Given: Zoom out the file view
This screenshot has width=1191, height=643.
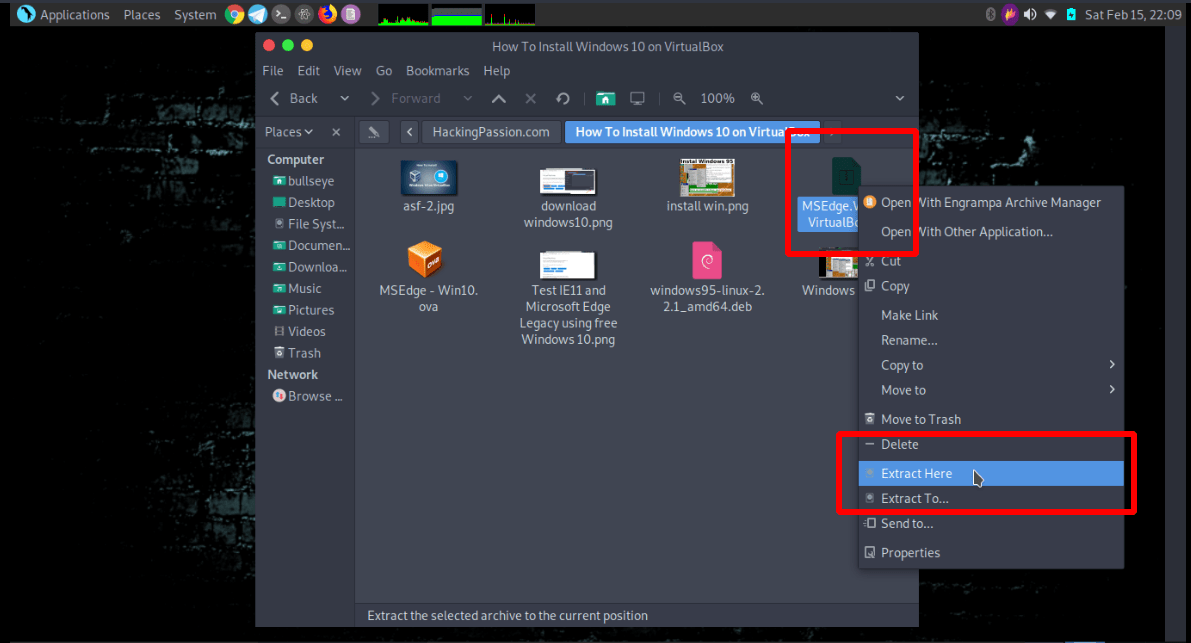Looking at the screenshot, I should (679, 99).
